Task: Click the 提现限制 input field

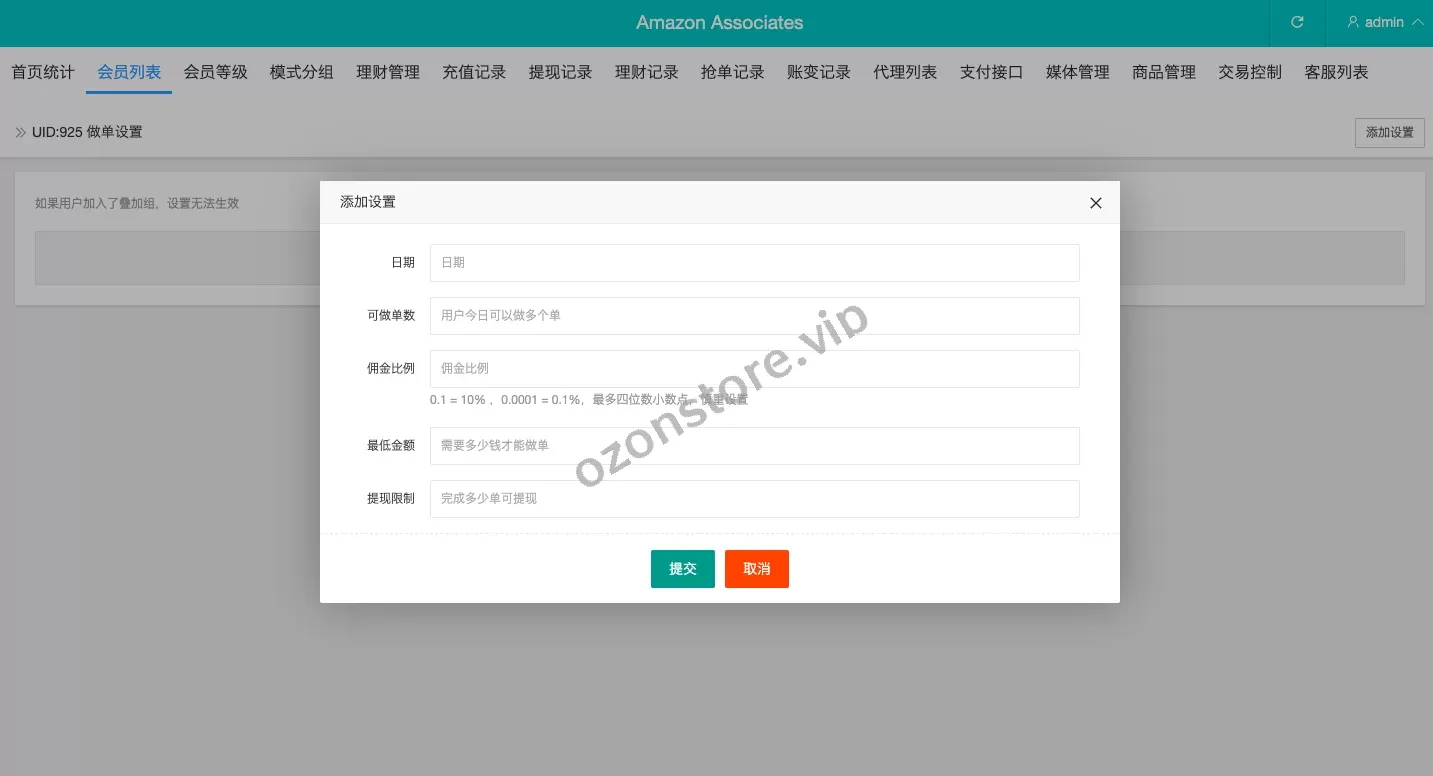Action: [754, 499]
